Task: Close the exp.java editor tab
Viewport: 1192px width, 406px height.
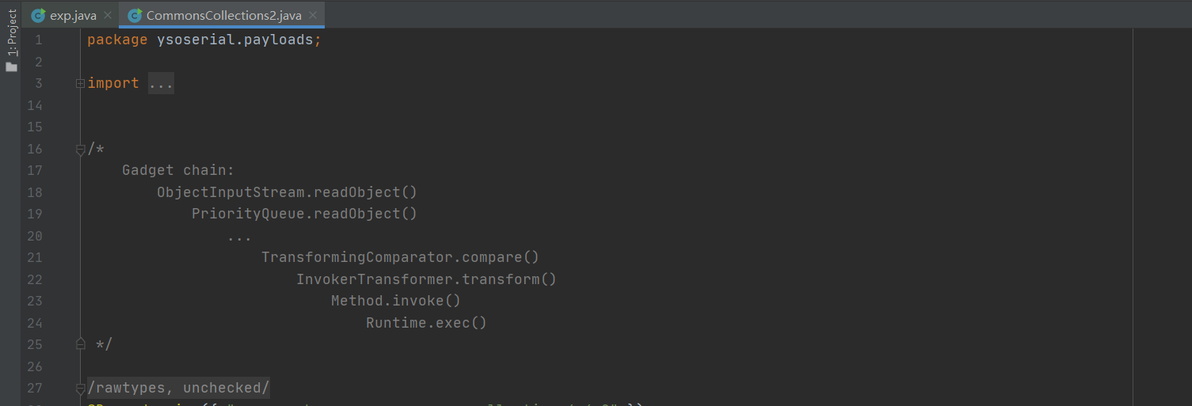Action: click(x=108, y=16)
